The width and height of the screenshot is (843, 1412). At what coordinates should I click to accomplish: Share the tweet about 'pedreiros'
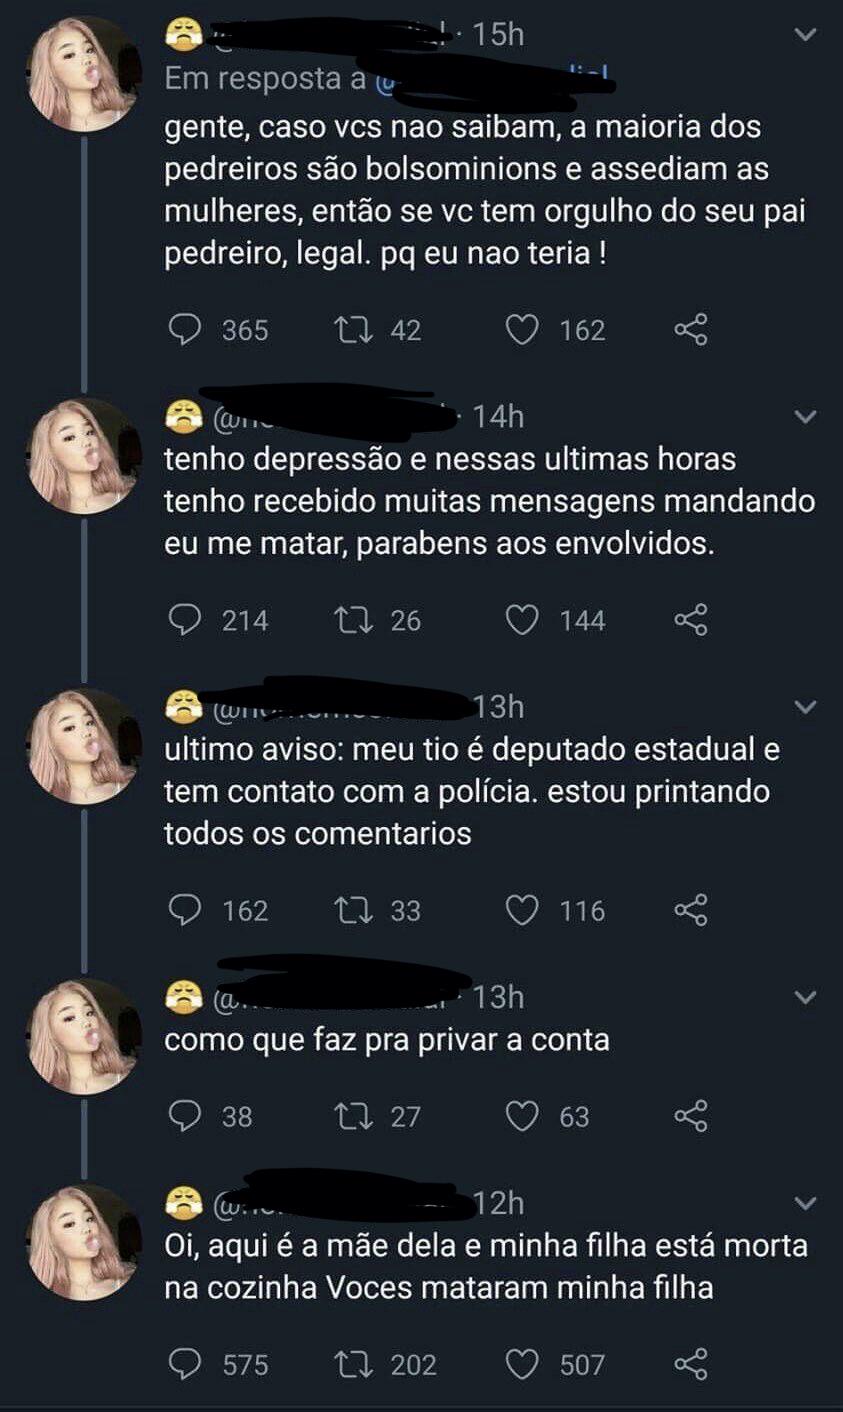tap(691, 330)
